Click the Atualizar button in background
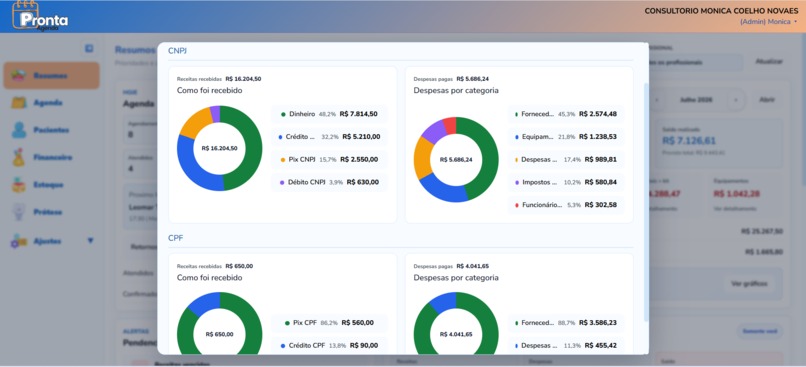 coord(769,62)
